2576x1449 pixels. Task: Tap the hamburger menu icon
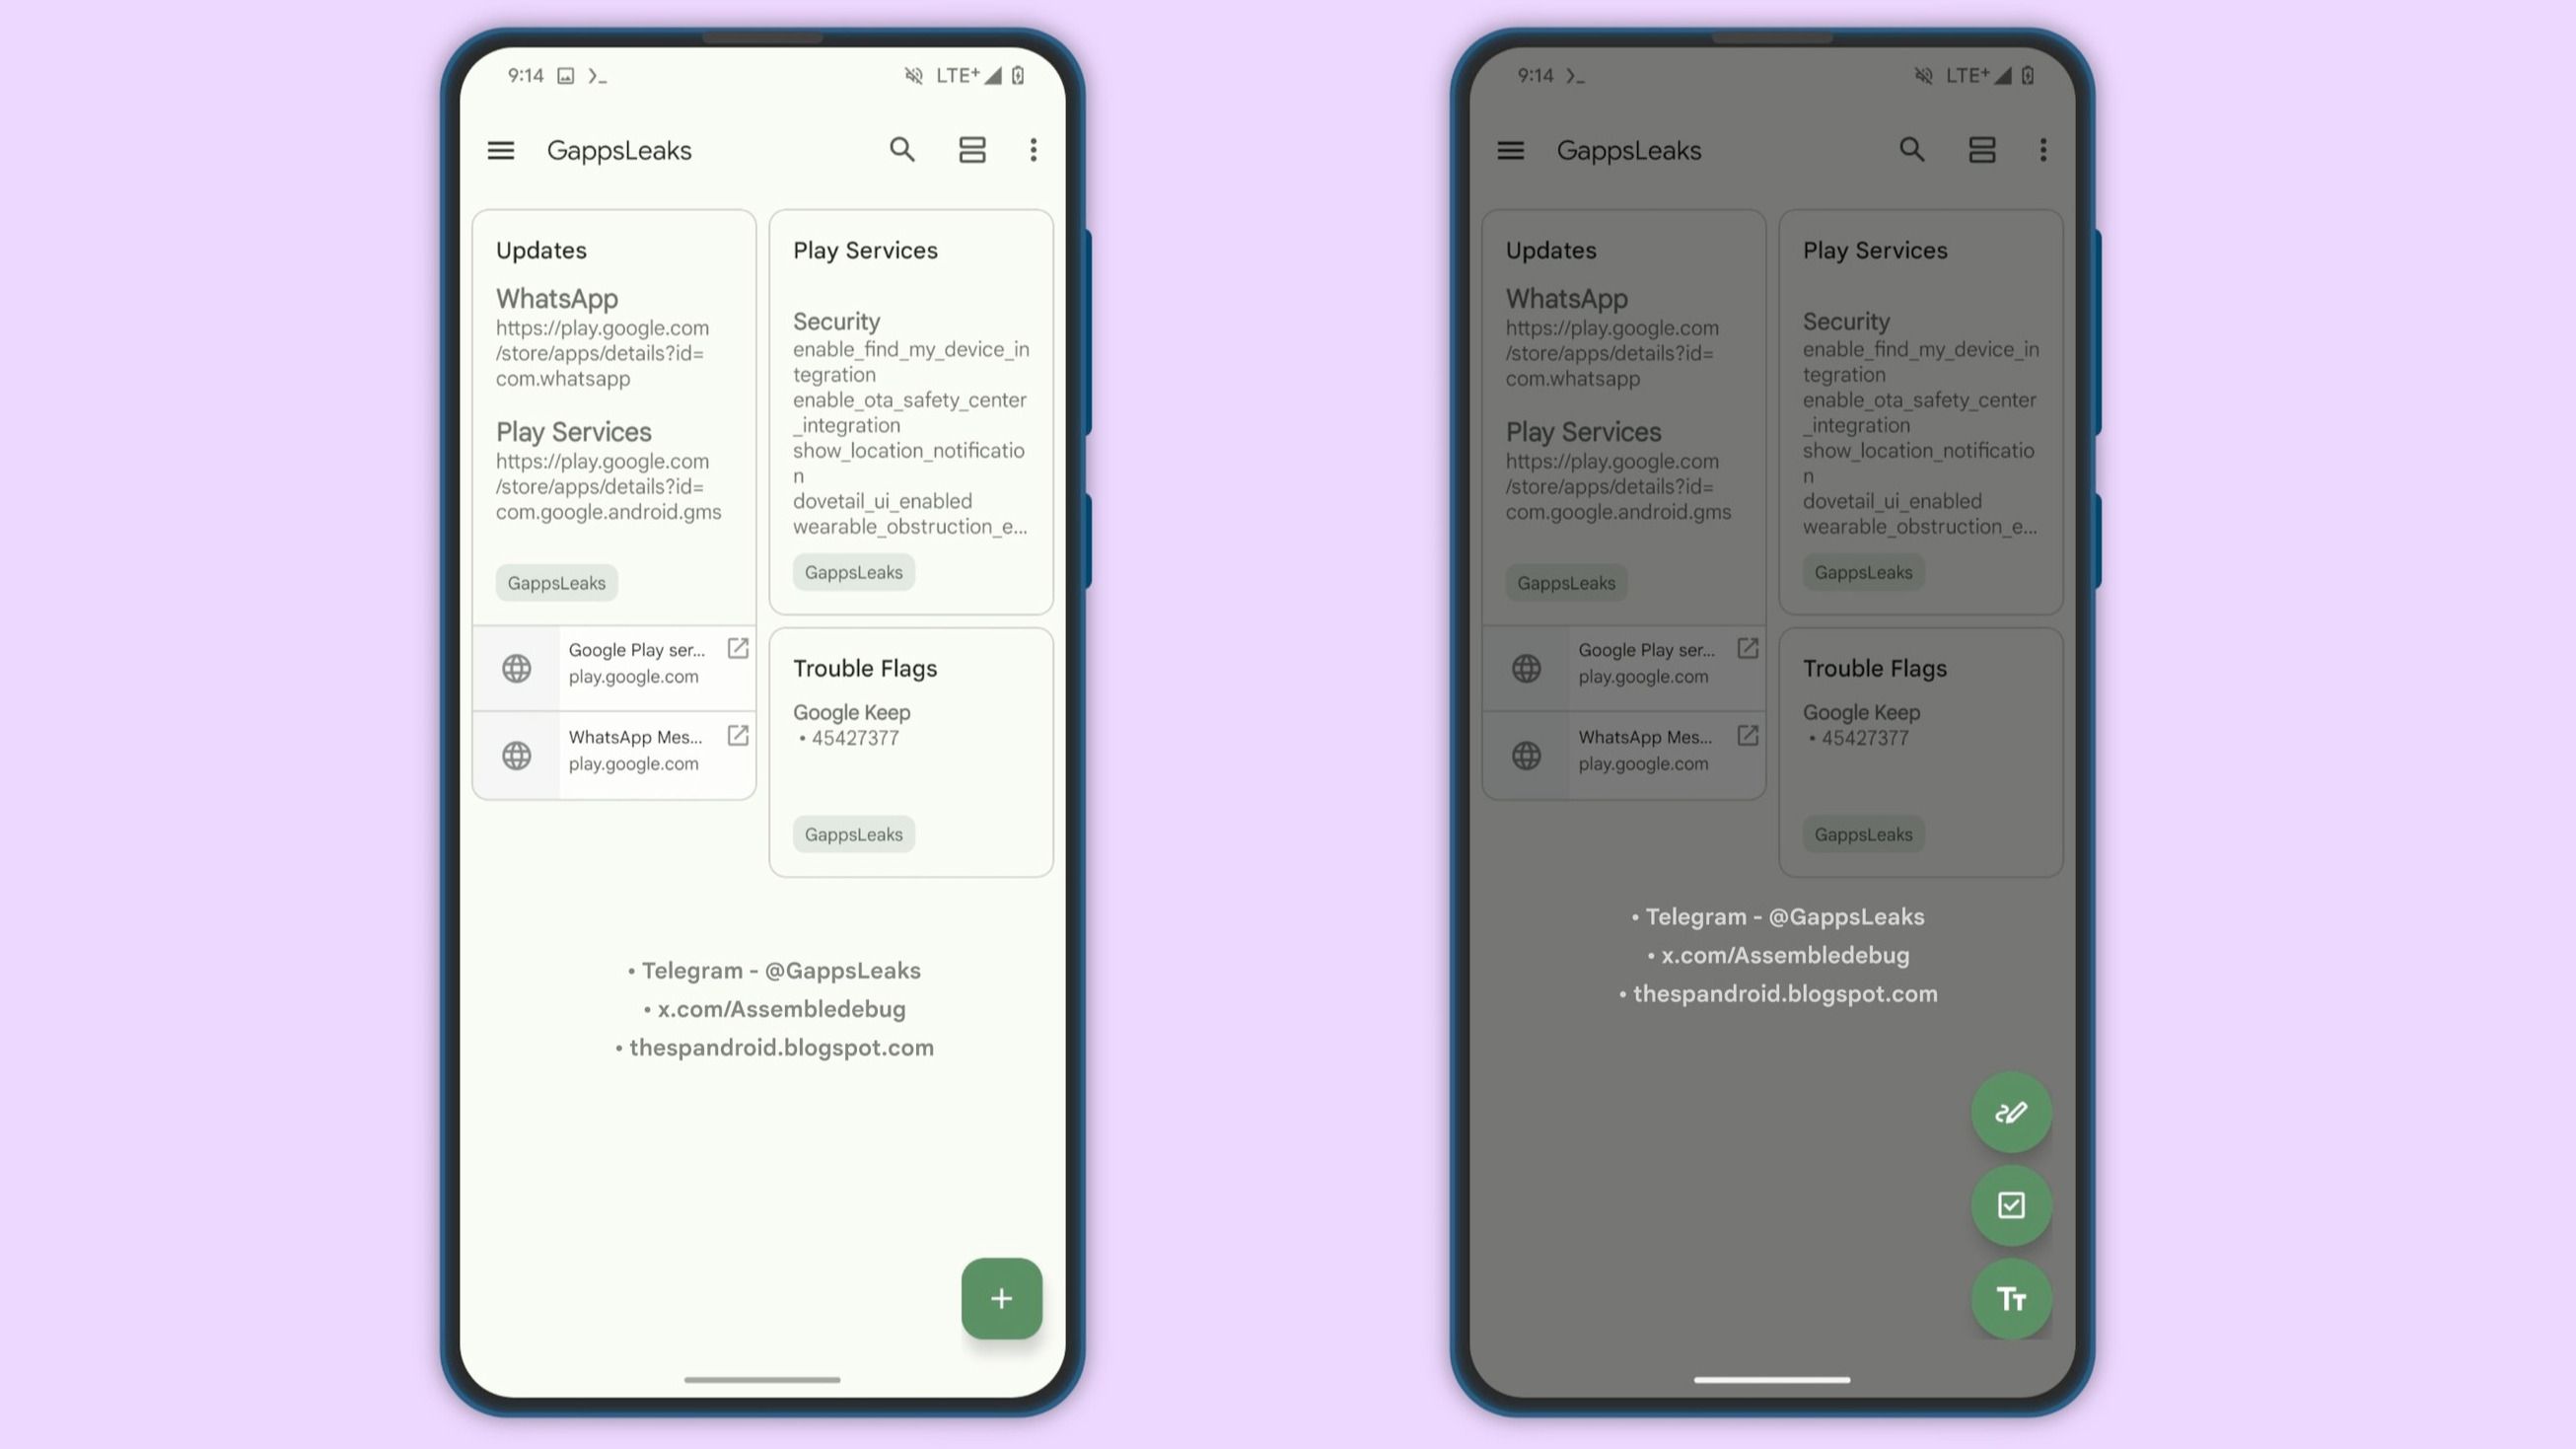(501, 149)
